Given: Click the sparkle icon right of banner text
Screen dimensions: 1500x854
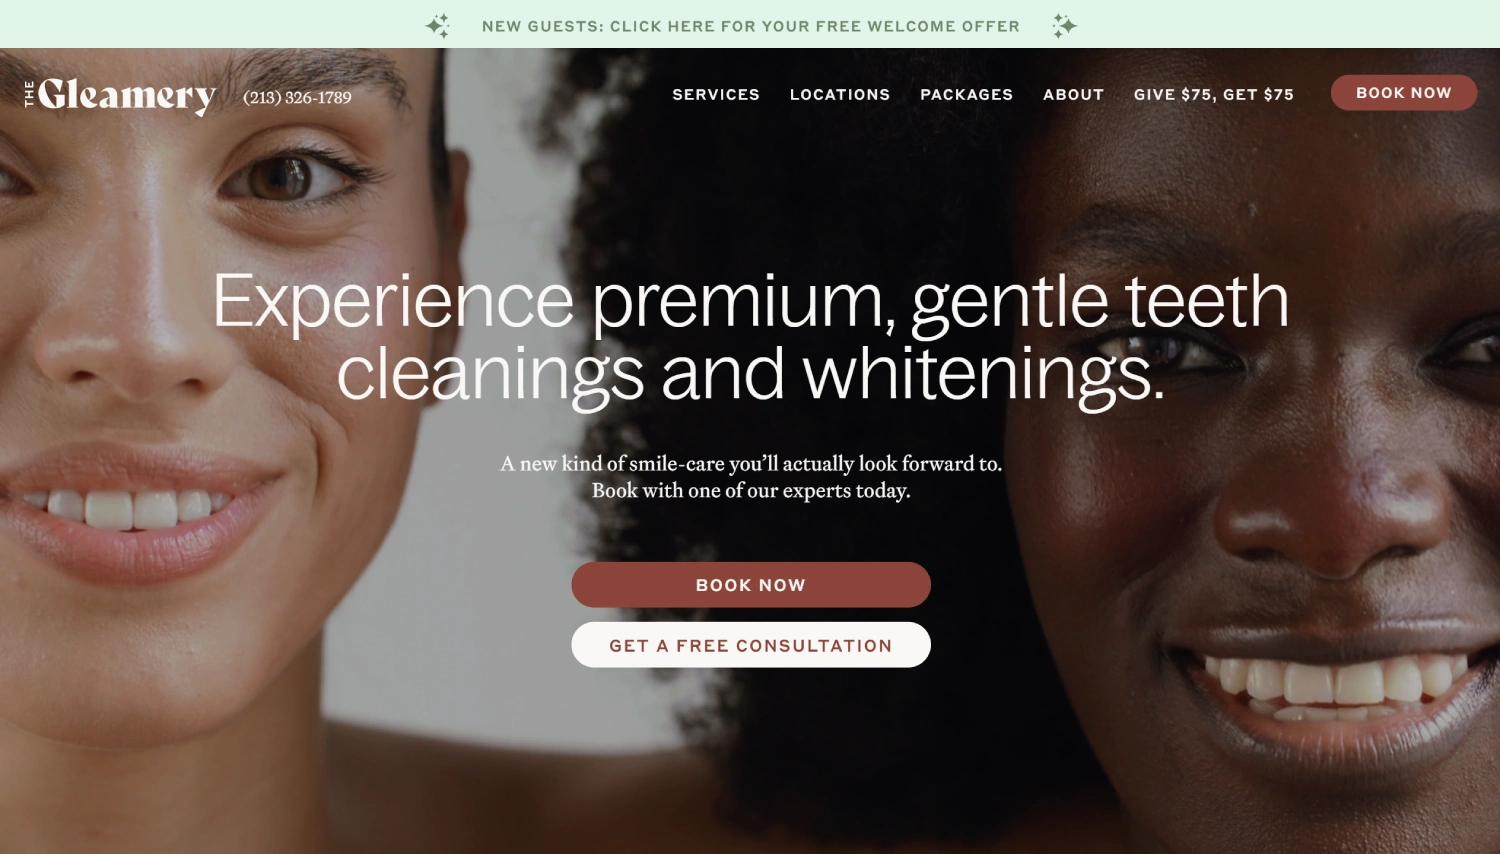Looking at the screenshot, I should coord(1064,26).
